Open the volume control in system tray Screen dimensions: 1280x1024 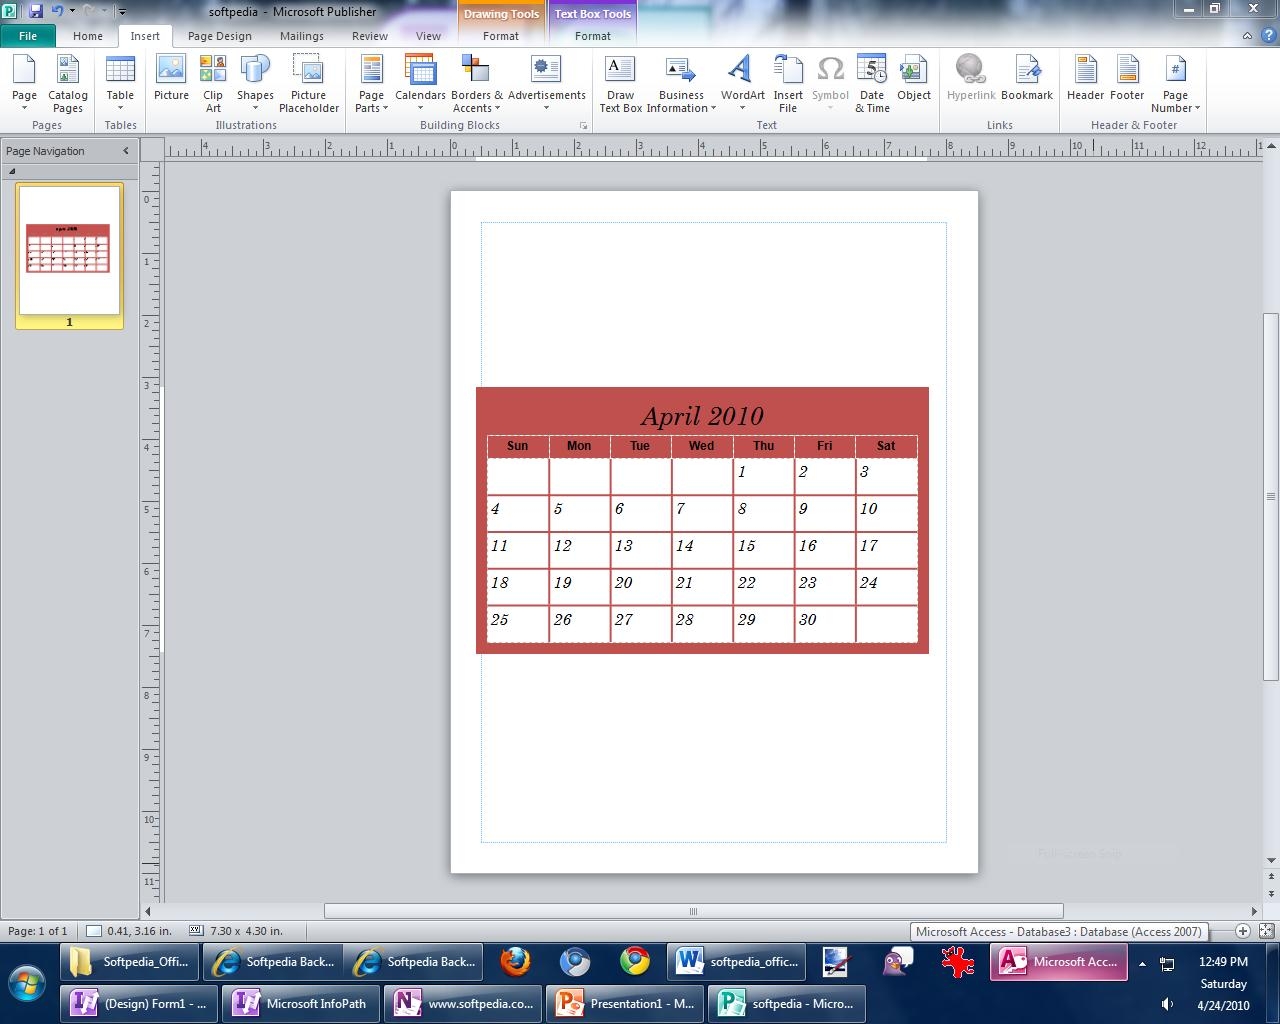pyautogui.click(x=1167, y=1004)
